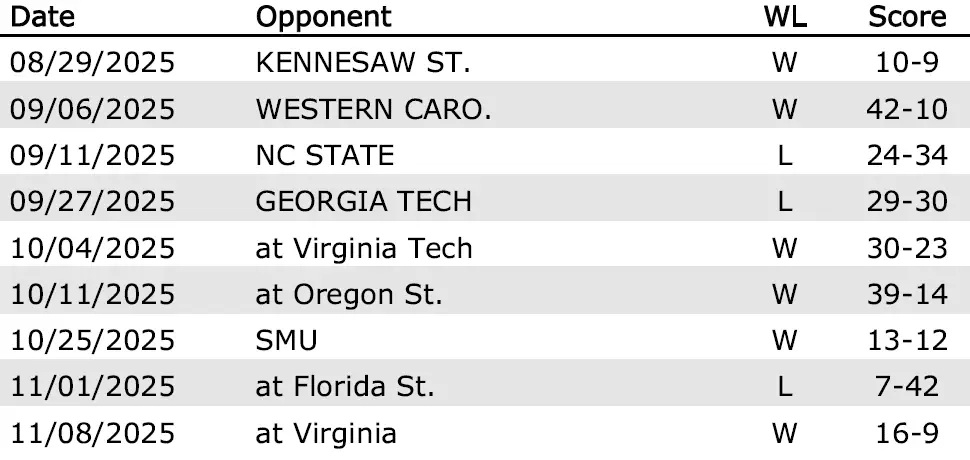
Task: Click the WL column header
Action: tap(785, 17)
